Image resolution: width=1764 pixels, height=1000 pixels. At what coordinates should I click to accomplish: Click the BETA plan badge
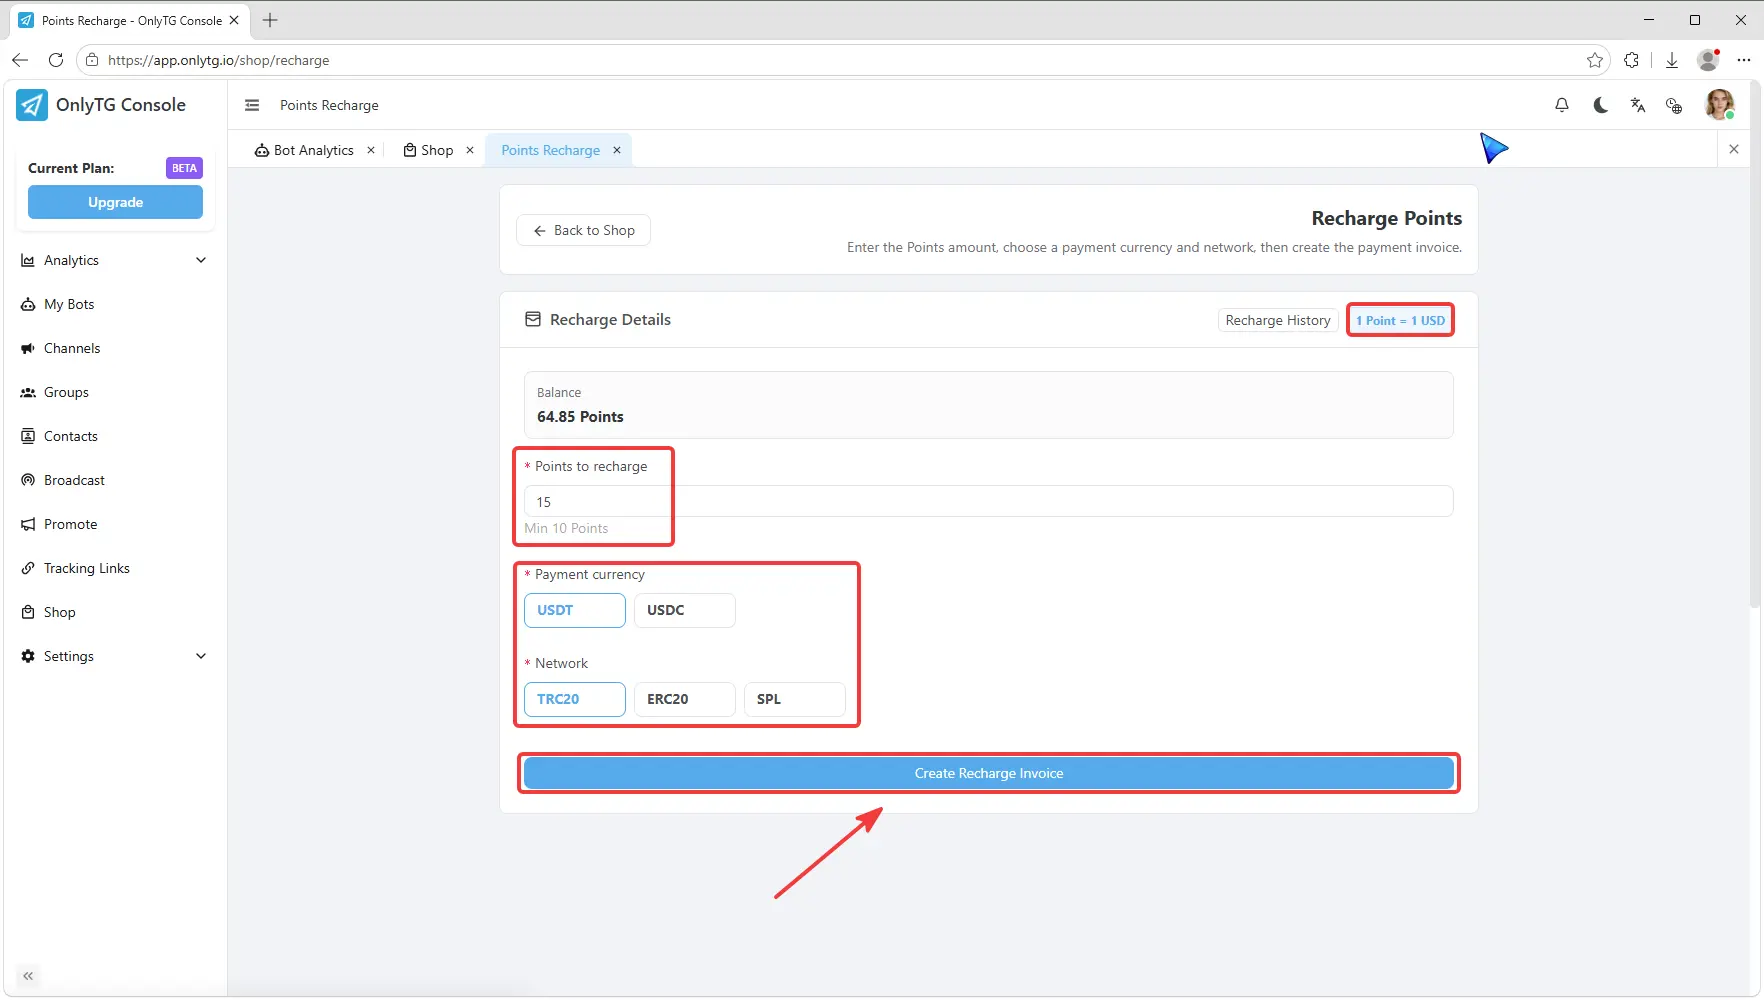[x=184, y=168]
